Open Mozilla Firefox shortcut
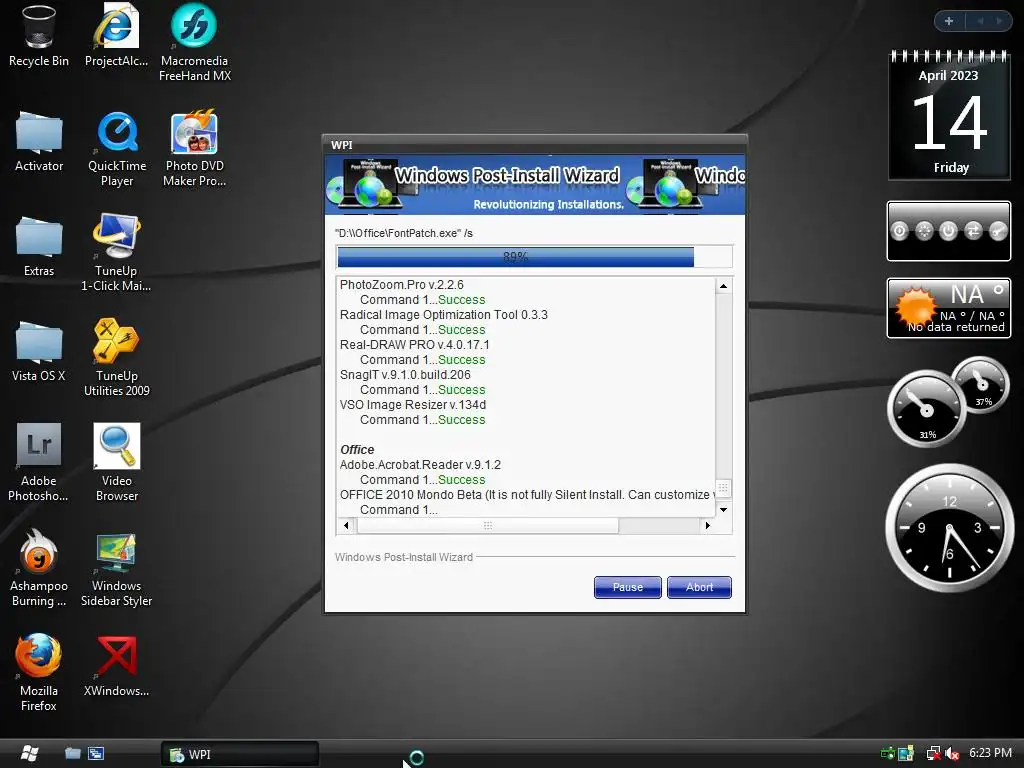Viewport: 1024px width, 768px height. click(39, 673)
